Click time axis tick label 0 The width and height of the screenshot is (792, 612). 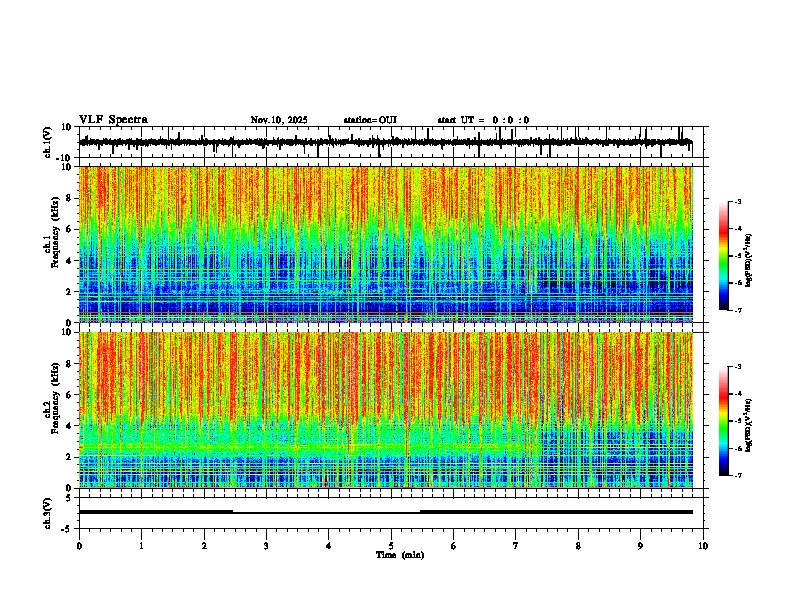click(x=79, y=546)
